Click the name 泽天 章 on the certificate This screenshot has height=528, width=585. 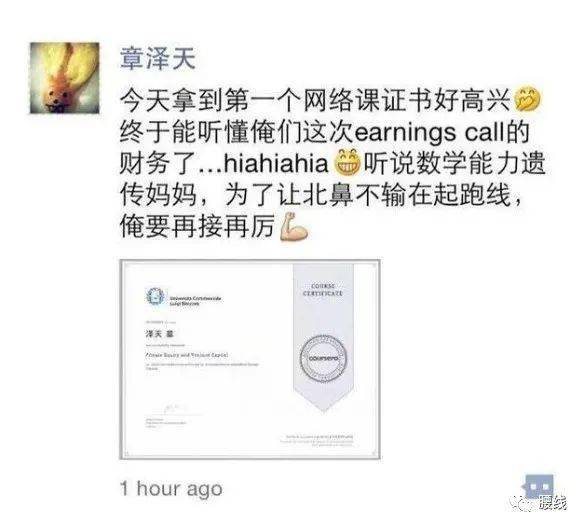[160, 334]
